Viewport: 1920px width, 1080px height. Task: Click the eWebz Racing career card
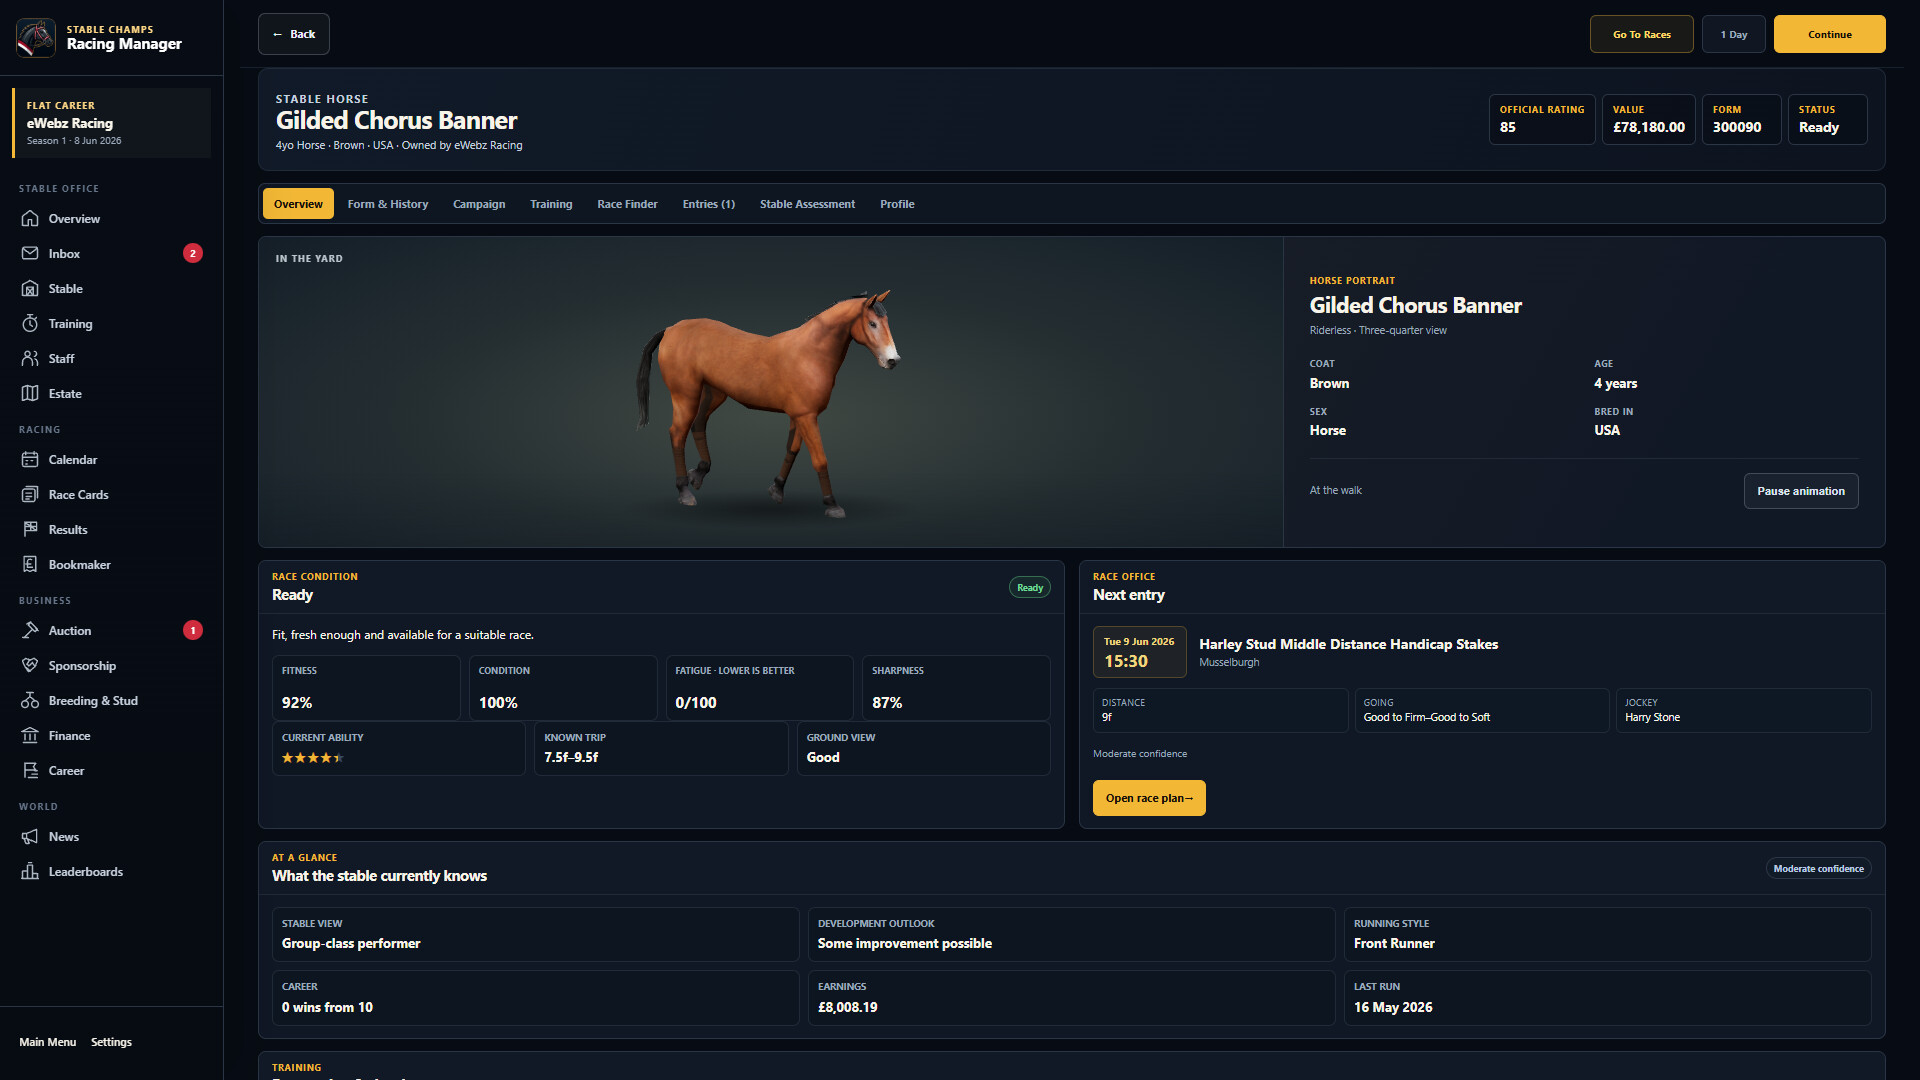(111, 123)
